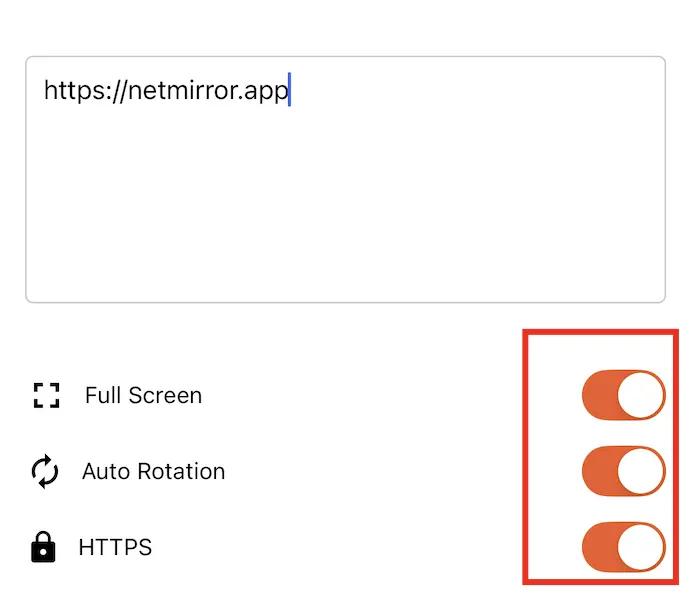Viewport: 680px width, 604px height.
Task: Turn off the Full Screen toggle
Action: coord(624,395)
